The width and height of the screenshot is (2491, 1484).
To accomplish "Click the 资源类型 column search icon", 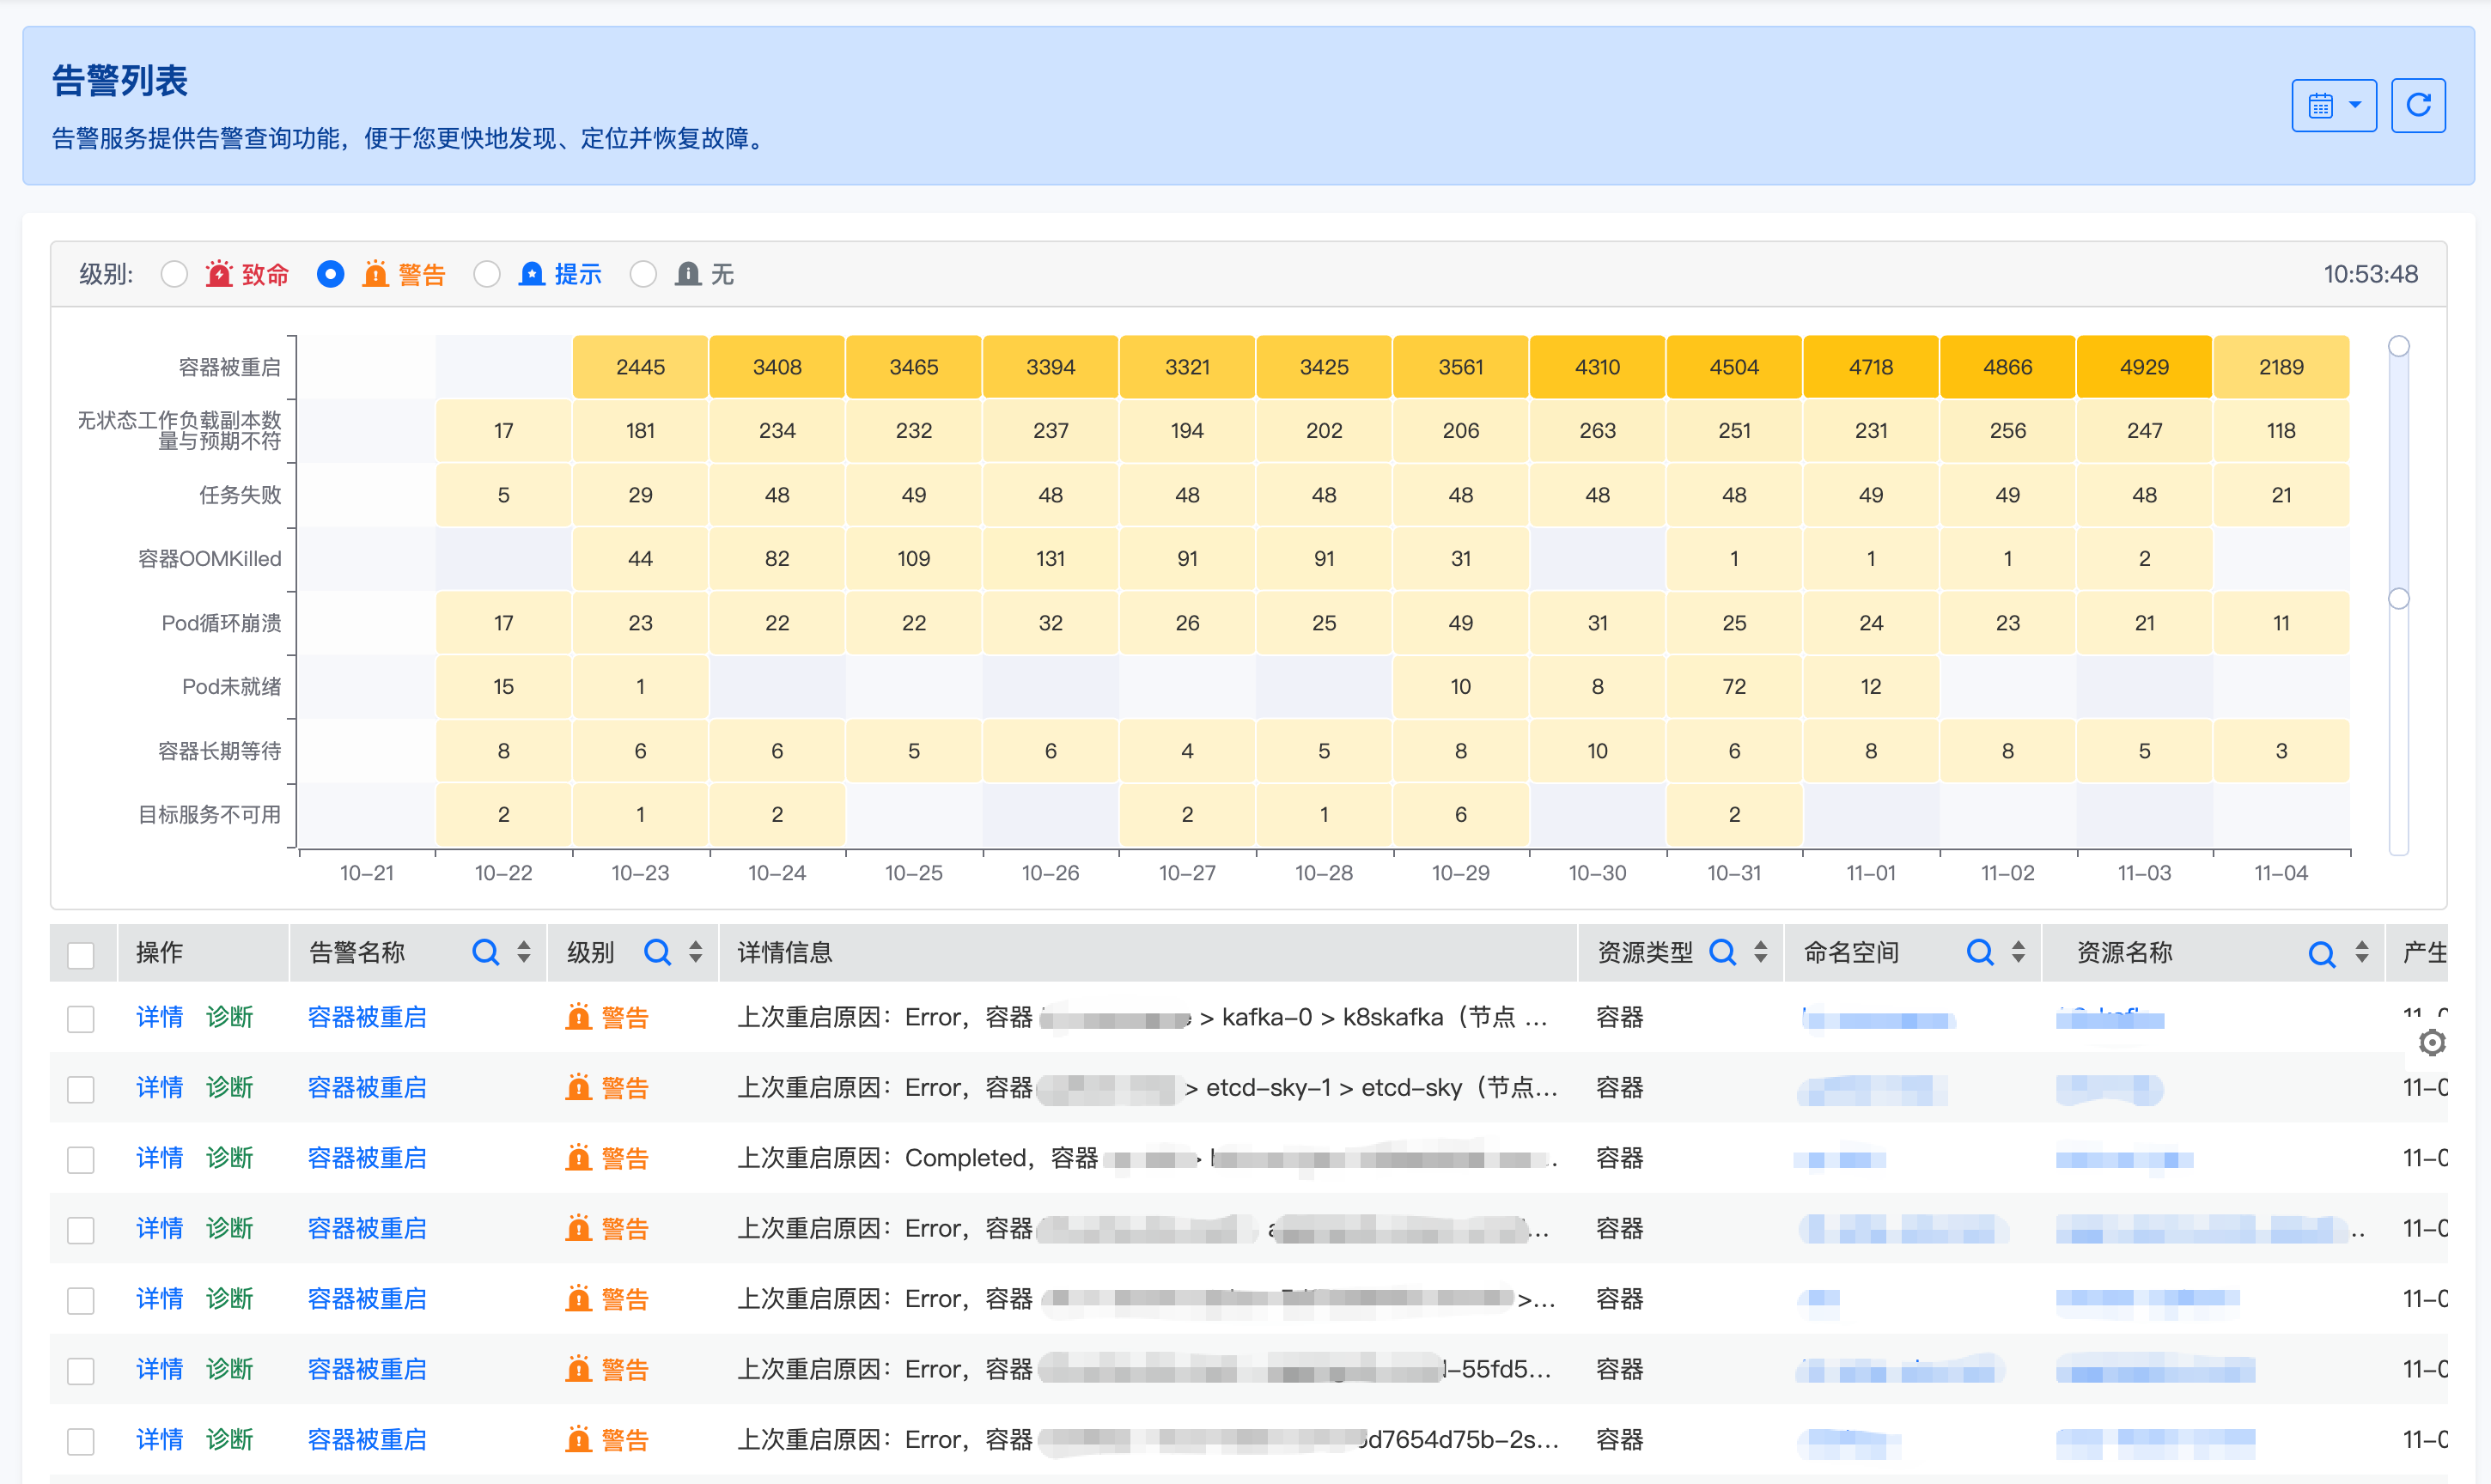I will coord(1722,952).
